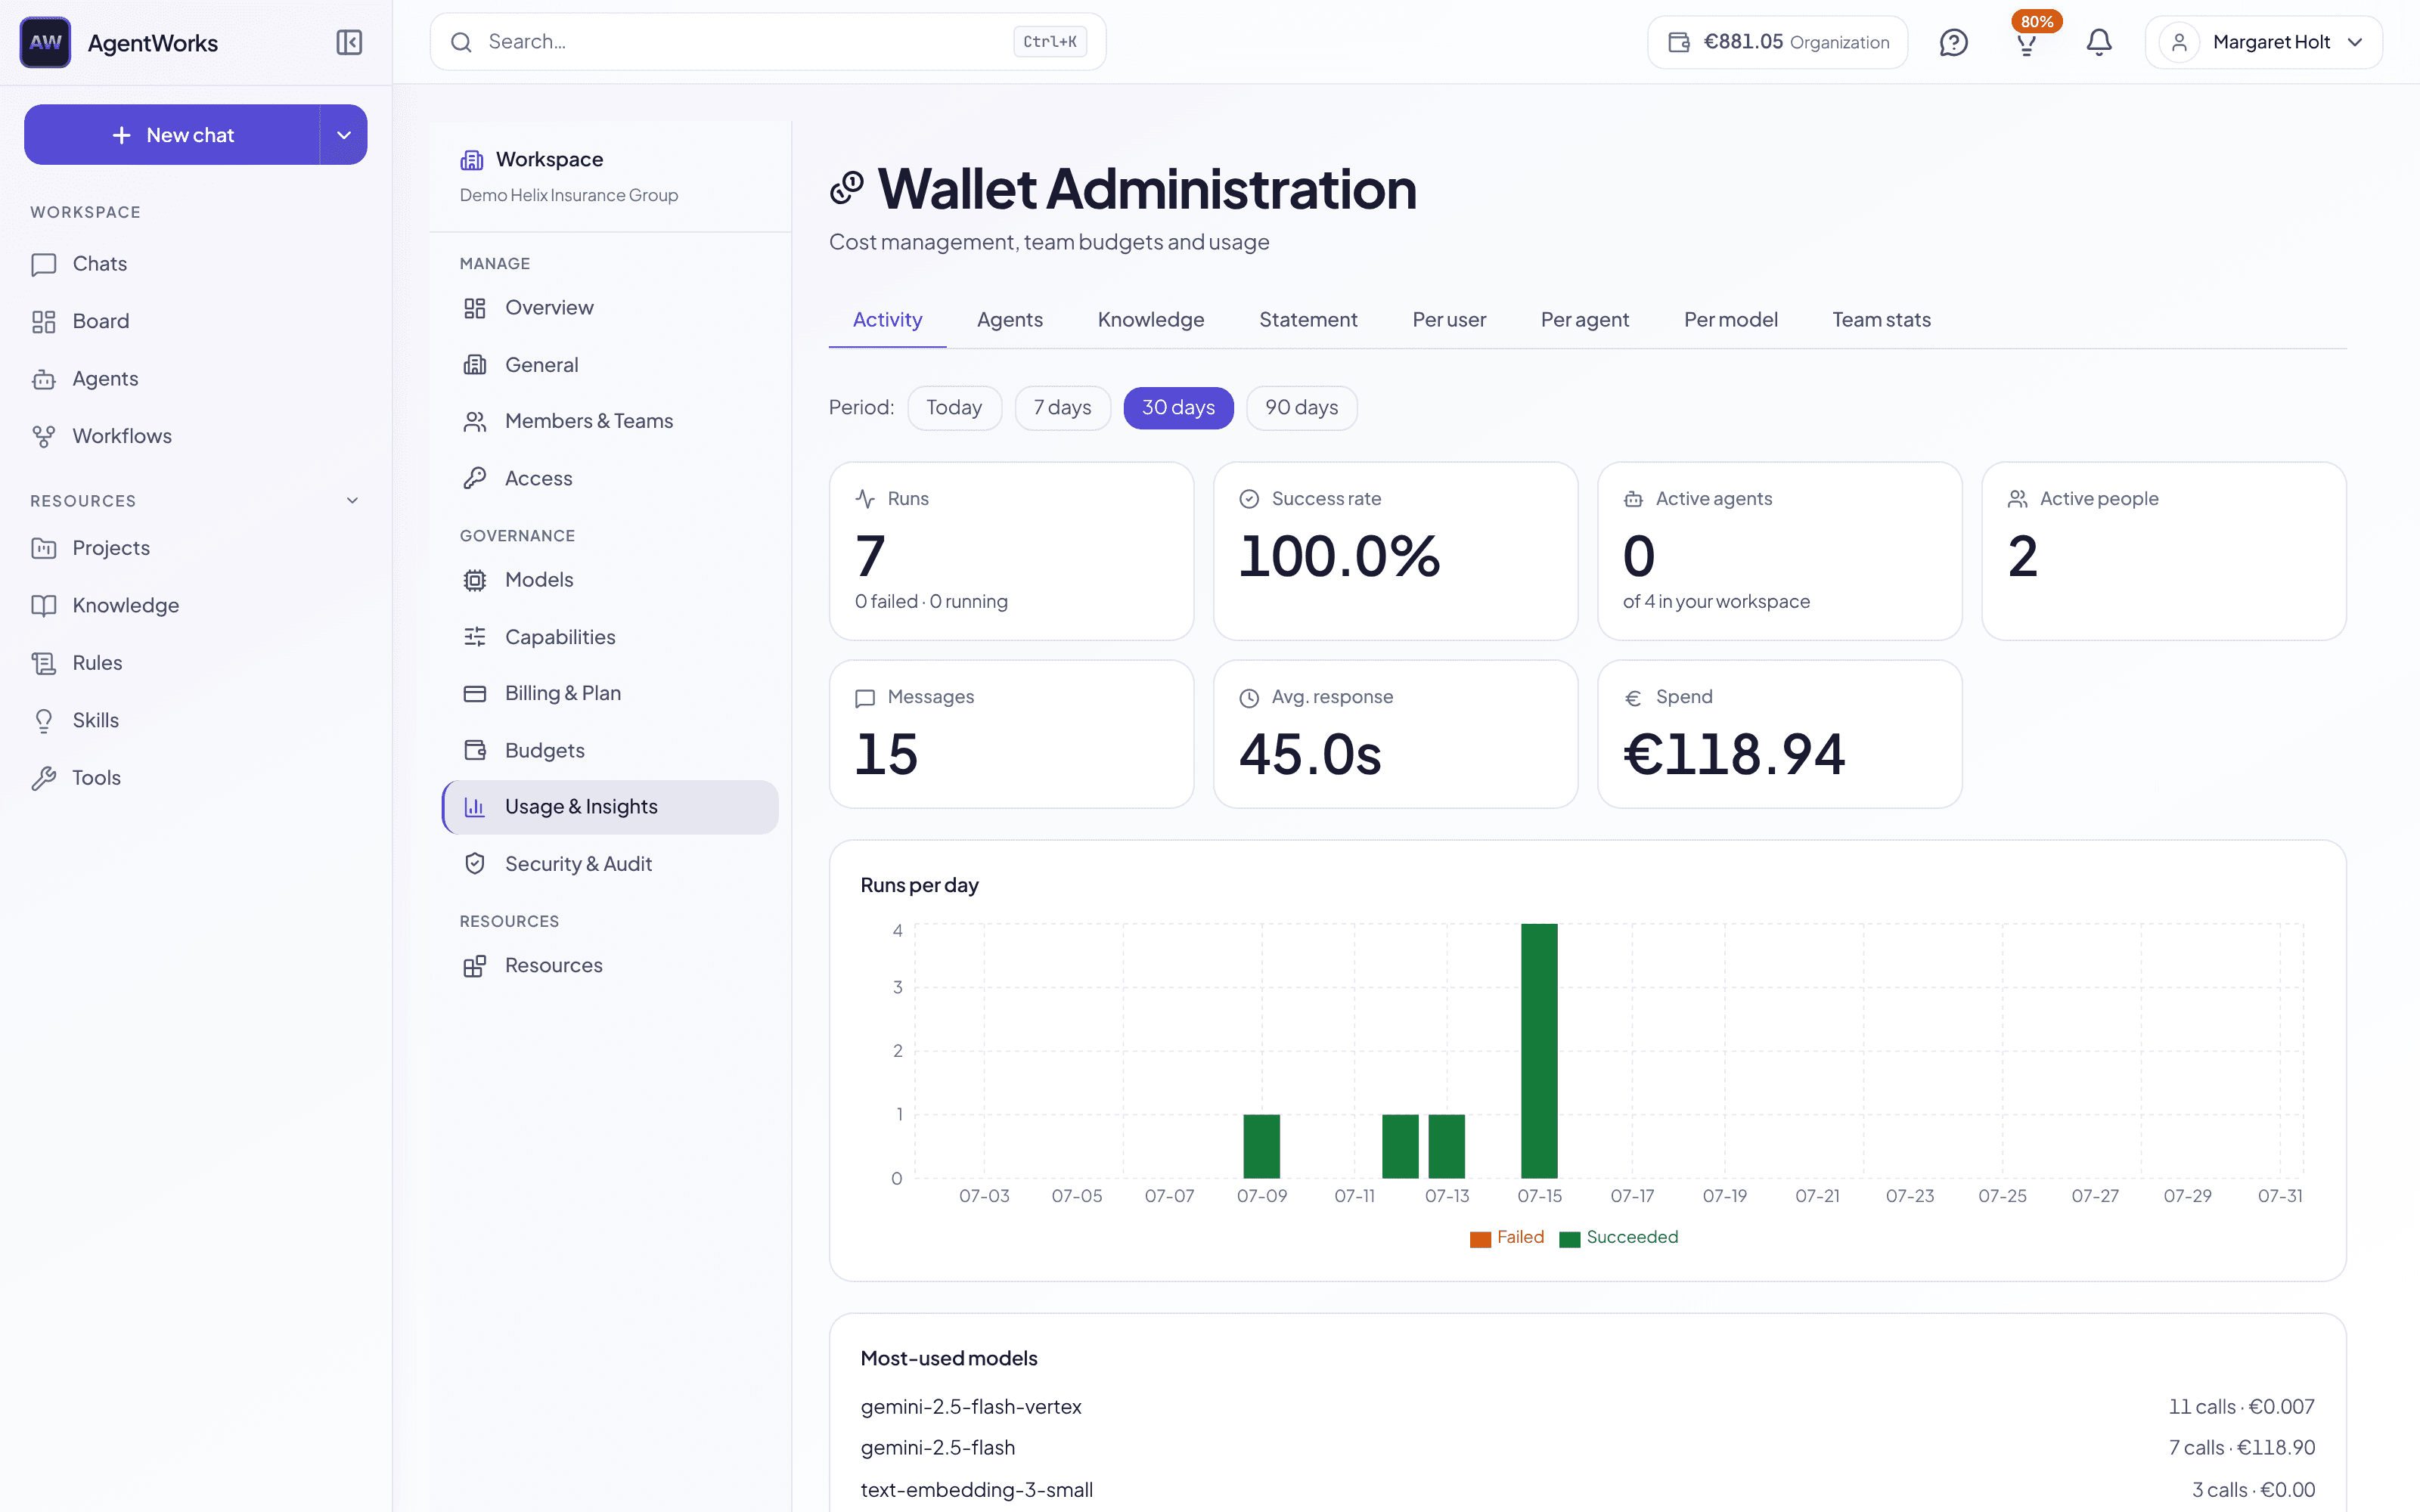Click the Messages card showing 15

click(1011, 734)
